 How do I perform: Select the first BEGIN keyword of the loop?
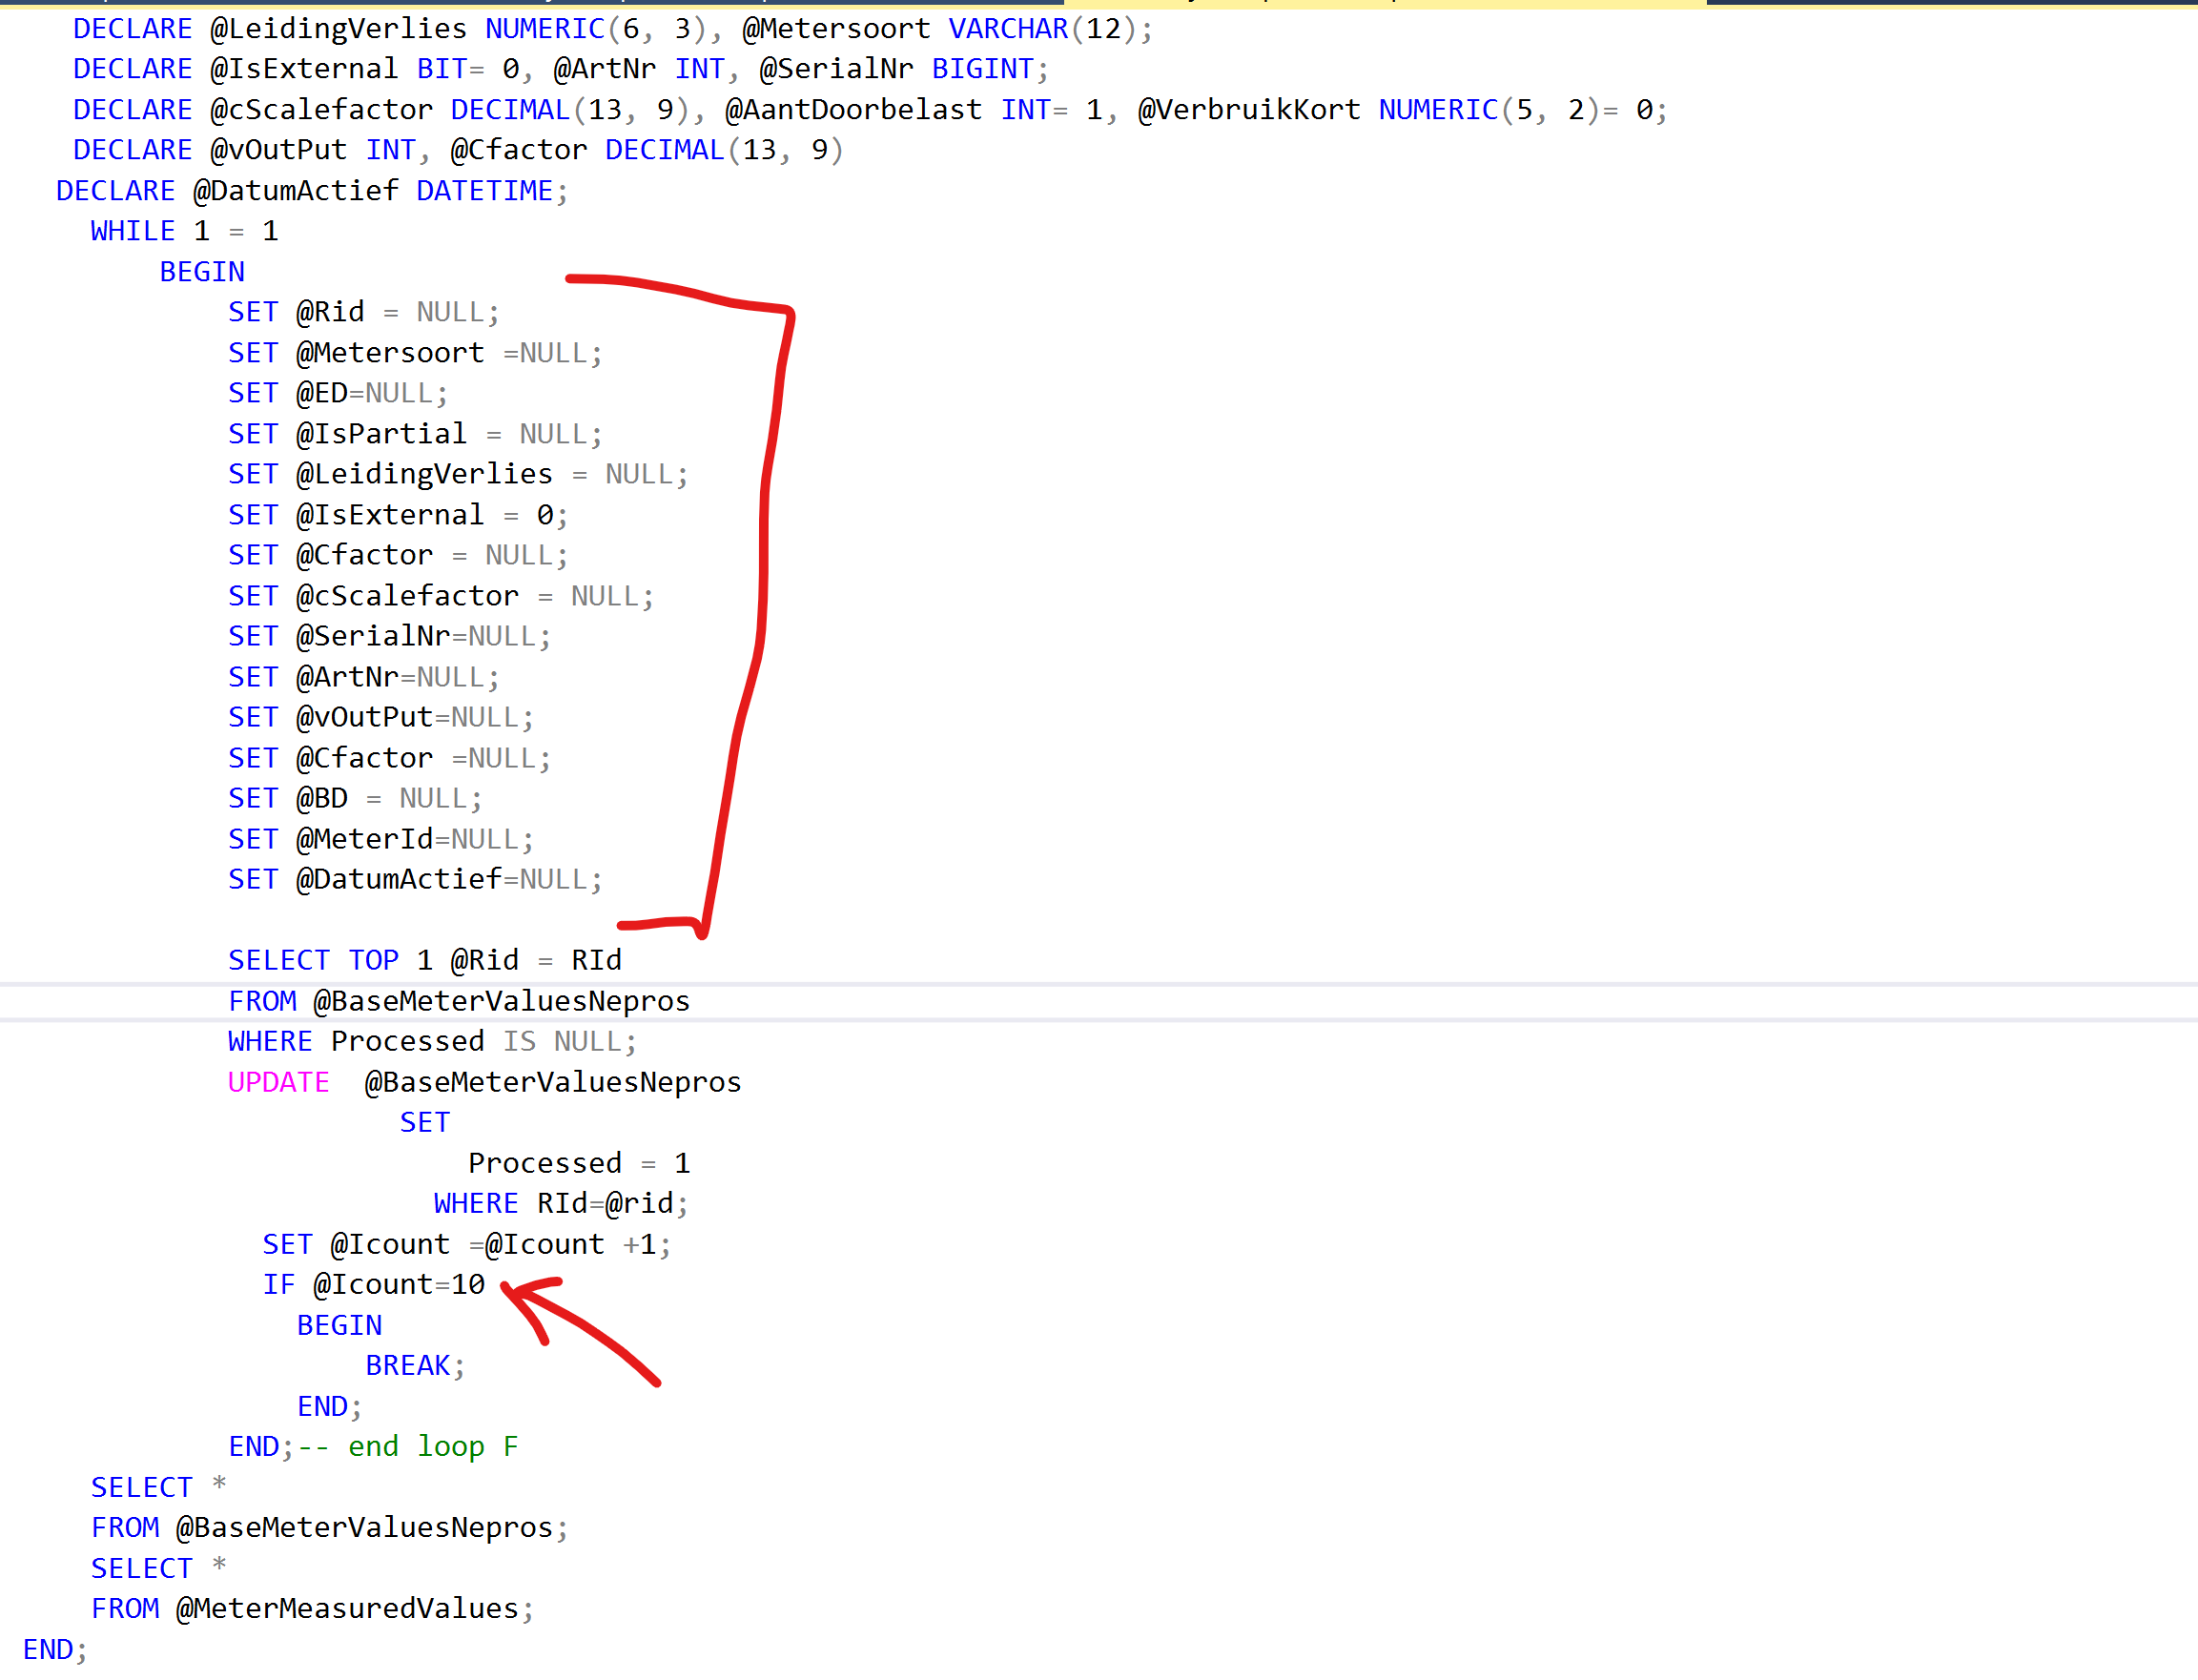point(201,271)
